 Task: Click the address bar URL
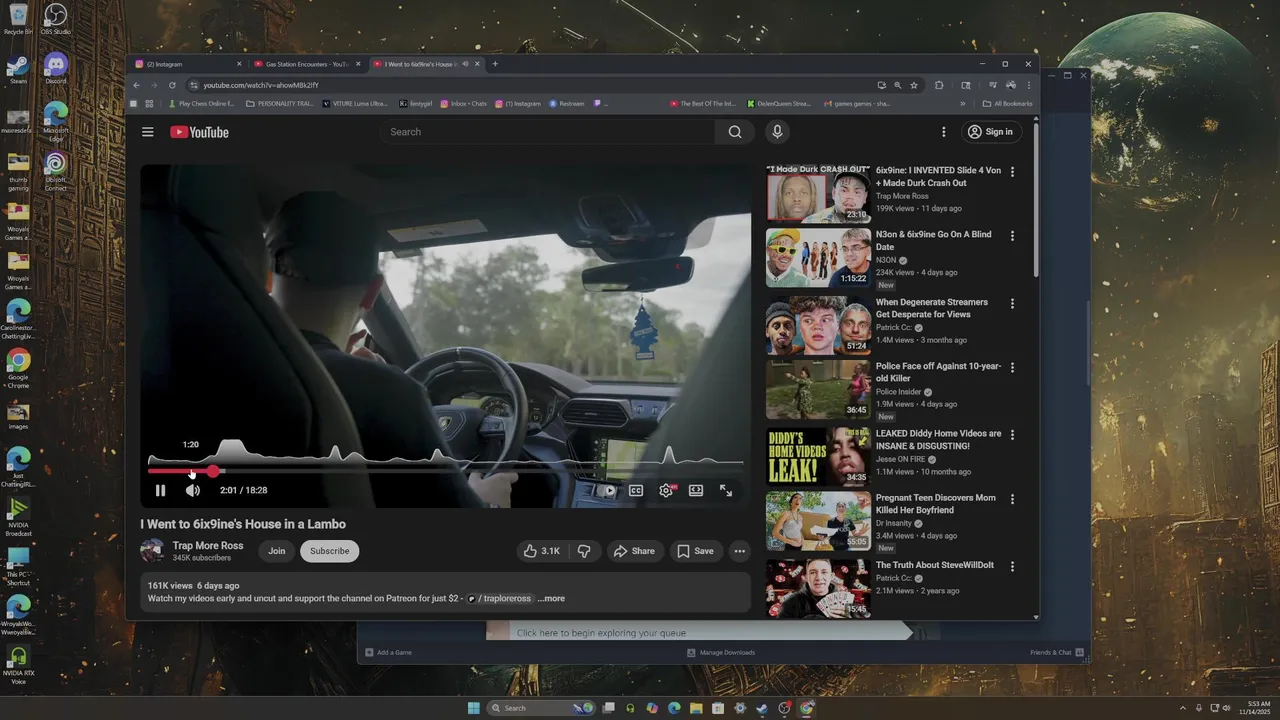tap(262, 85)
